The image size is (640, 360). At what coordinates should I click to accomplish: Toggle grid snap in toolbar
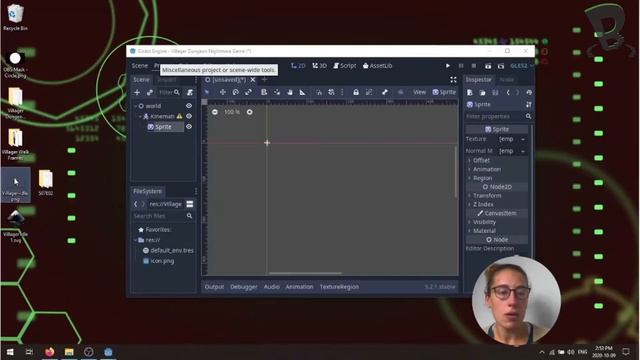point(331,92)
